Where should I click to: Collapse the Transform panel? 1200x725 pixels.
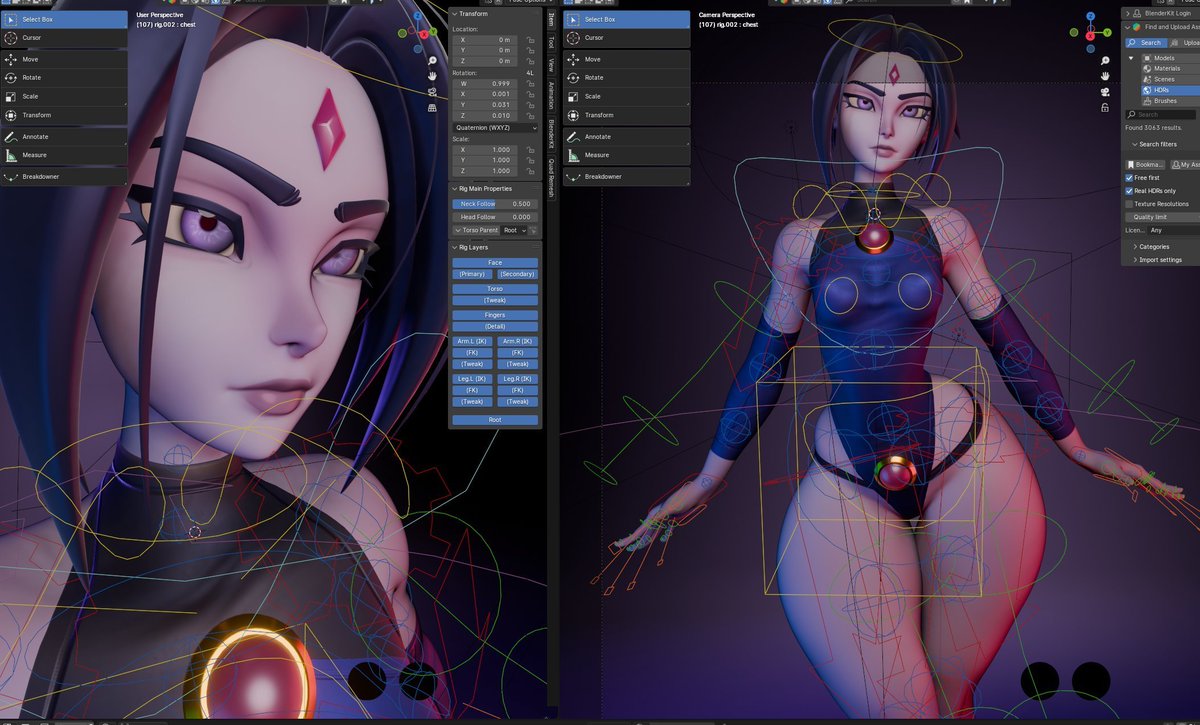click(x=453, y=14)
